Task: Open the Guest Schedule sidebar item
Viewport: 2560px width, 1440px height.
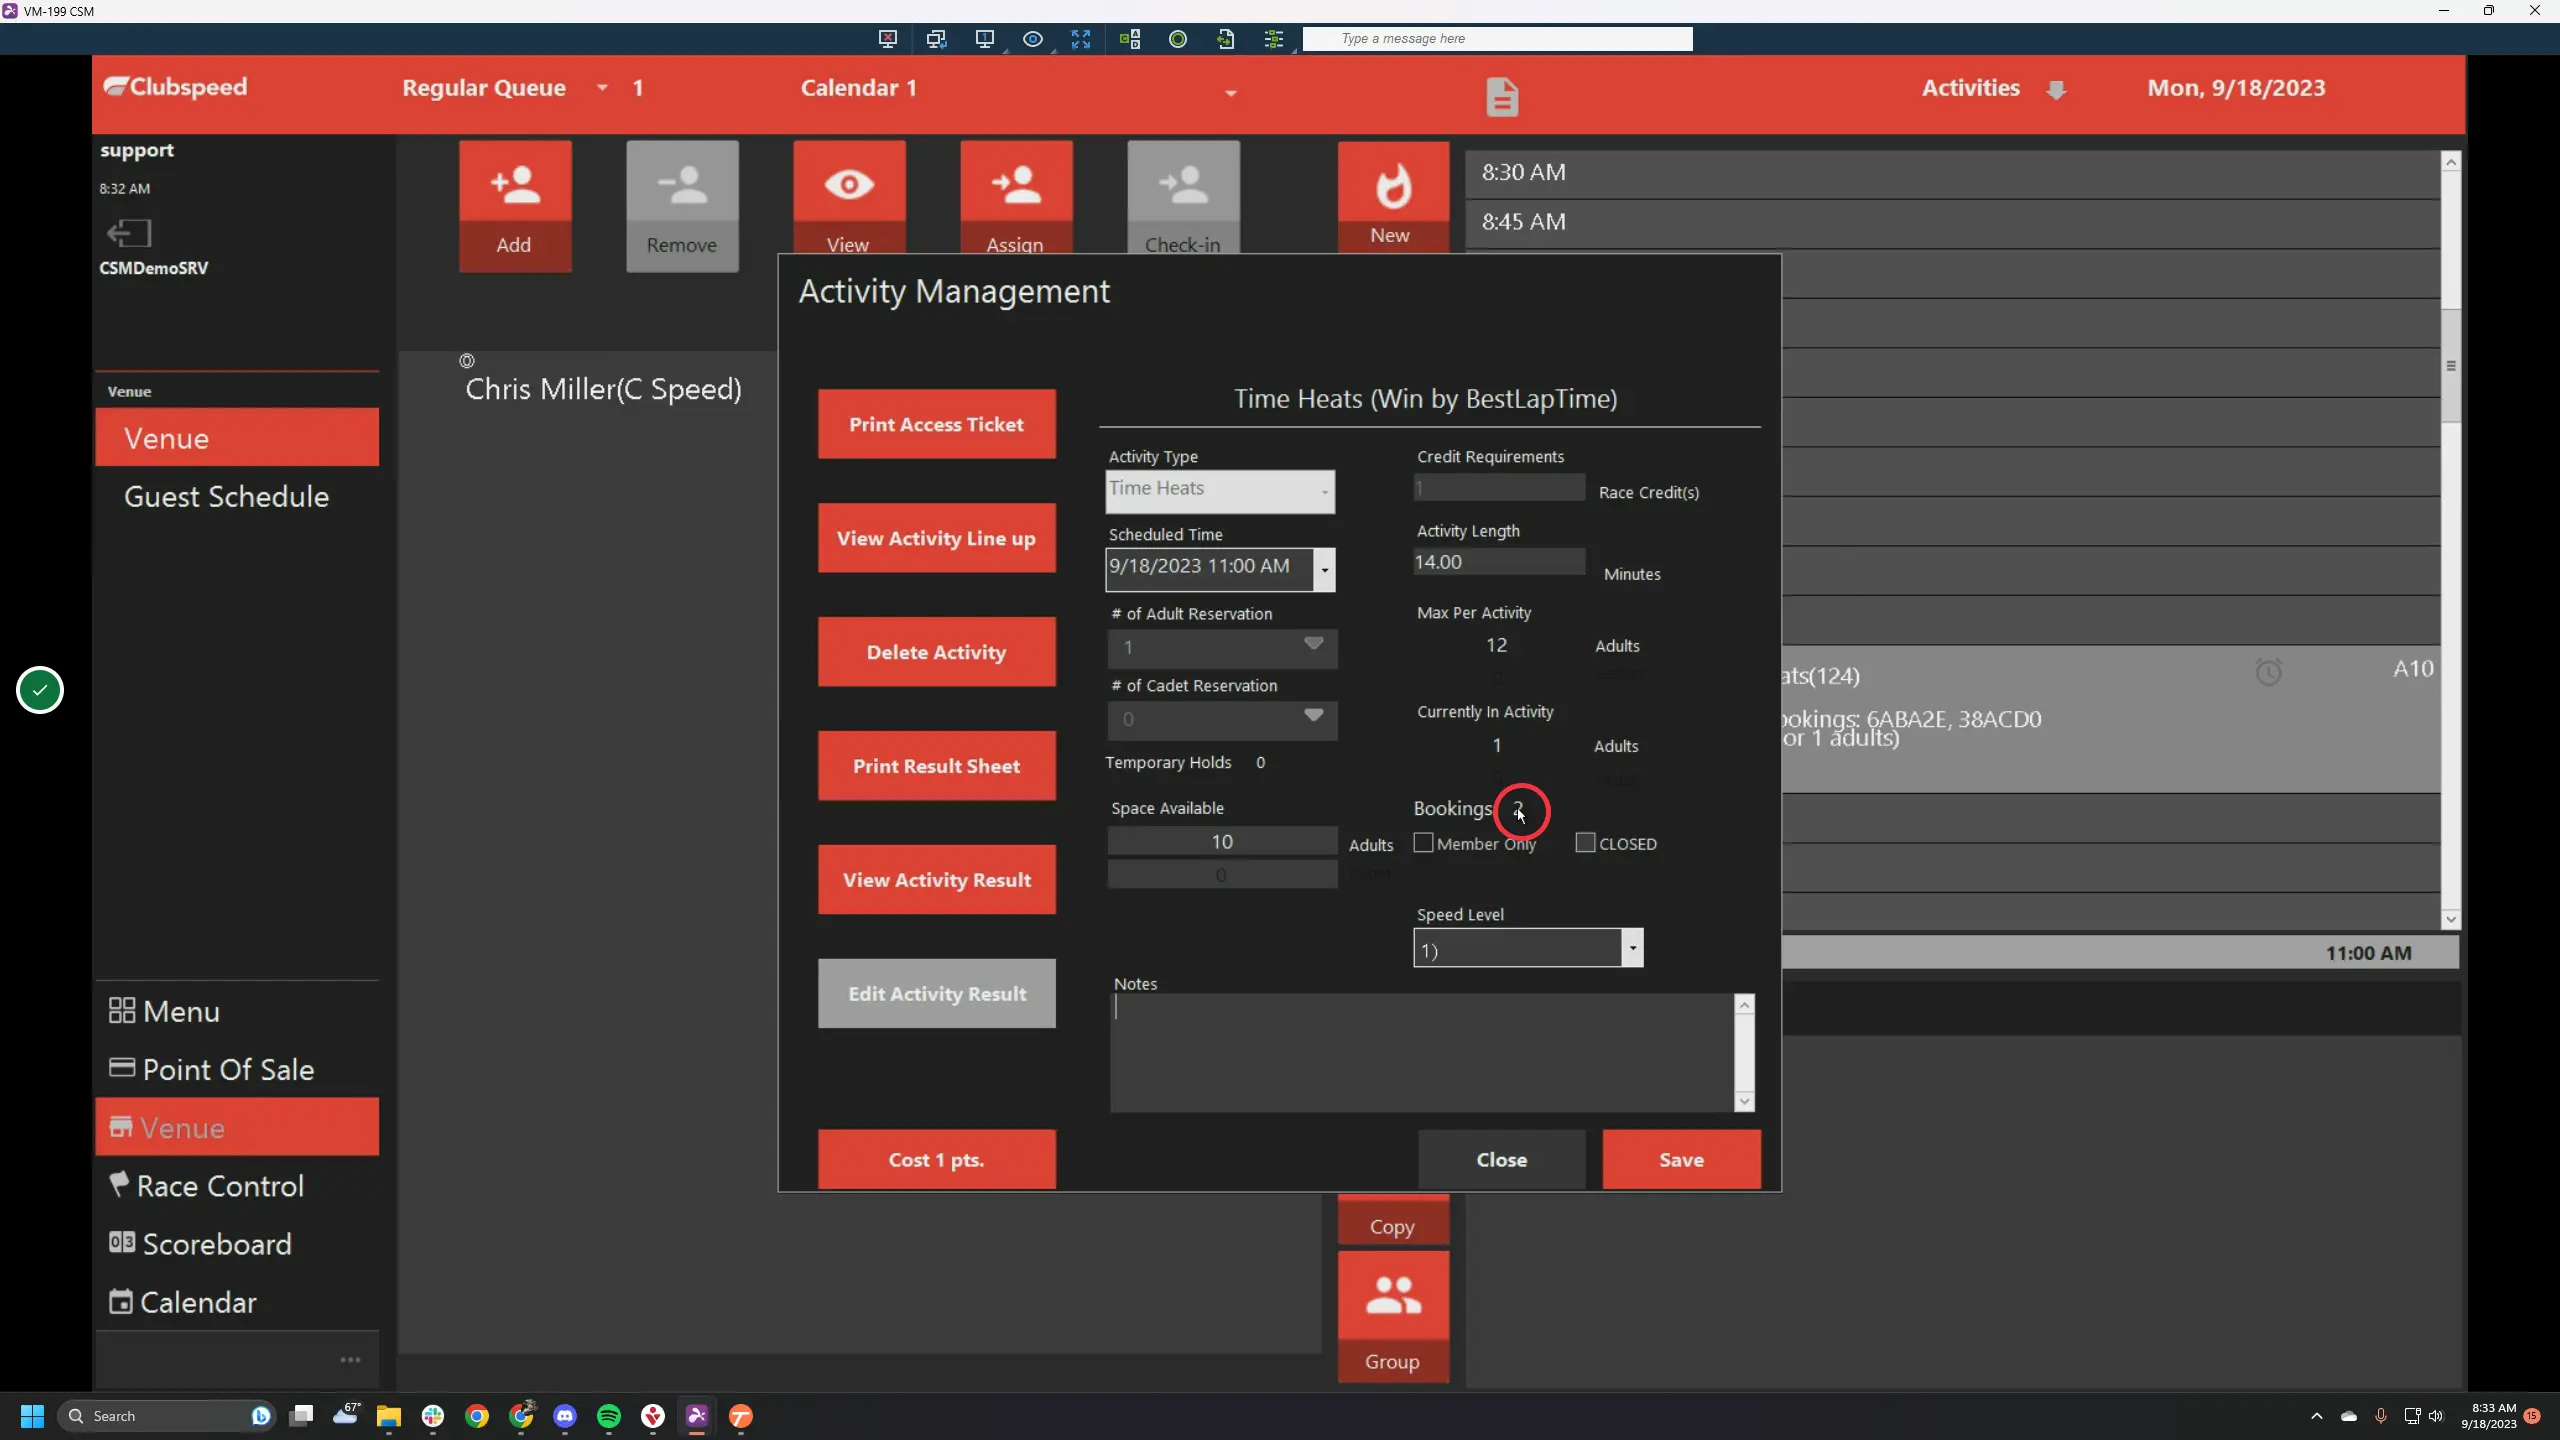Action: [227, 496]
